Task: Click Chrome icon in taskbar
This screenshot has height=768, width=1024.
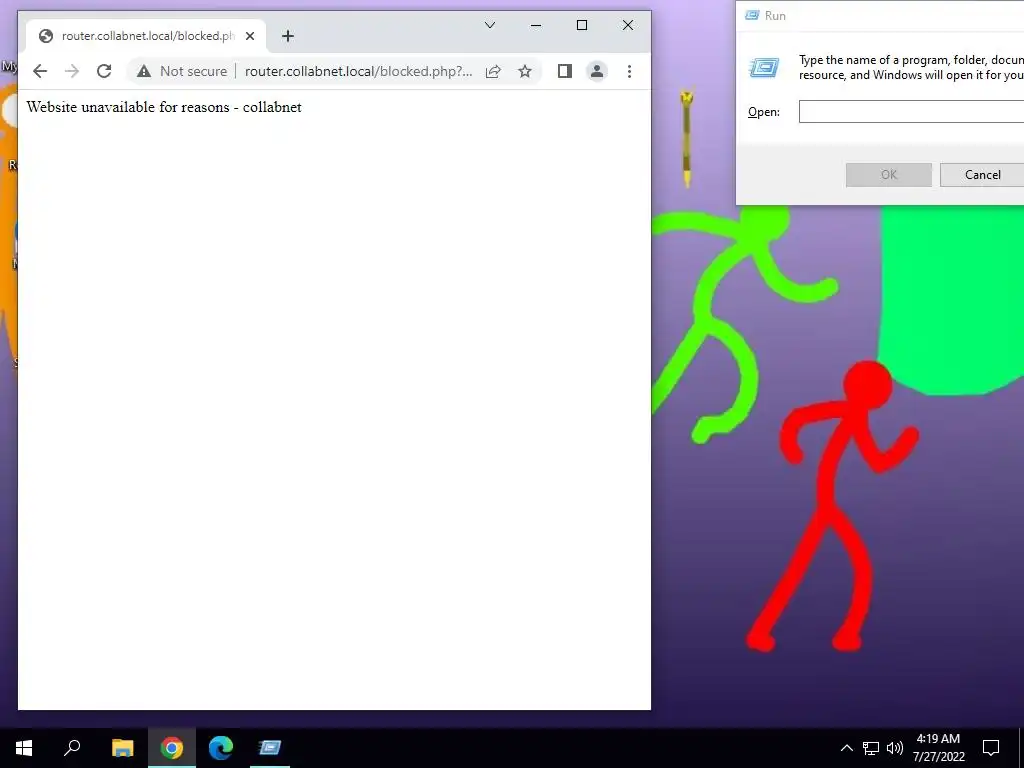Action: coord(172,748)
